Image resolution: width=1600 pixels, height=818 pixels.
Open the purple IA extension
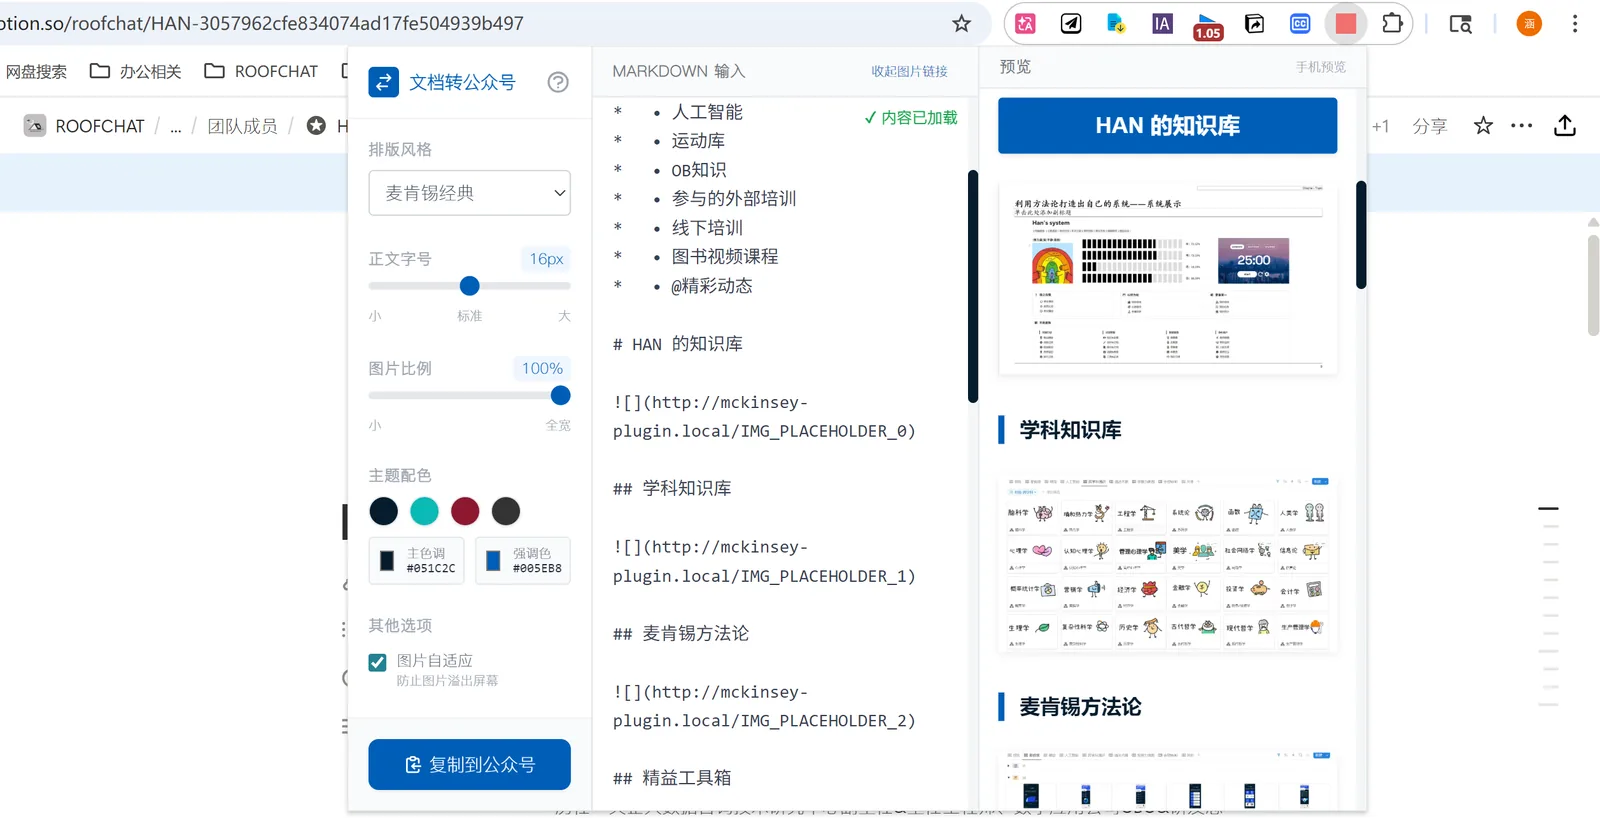[1162, 23]
